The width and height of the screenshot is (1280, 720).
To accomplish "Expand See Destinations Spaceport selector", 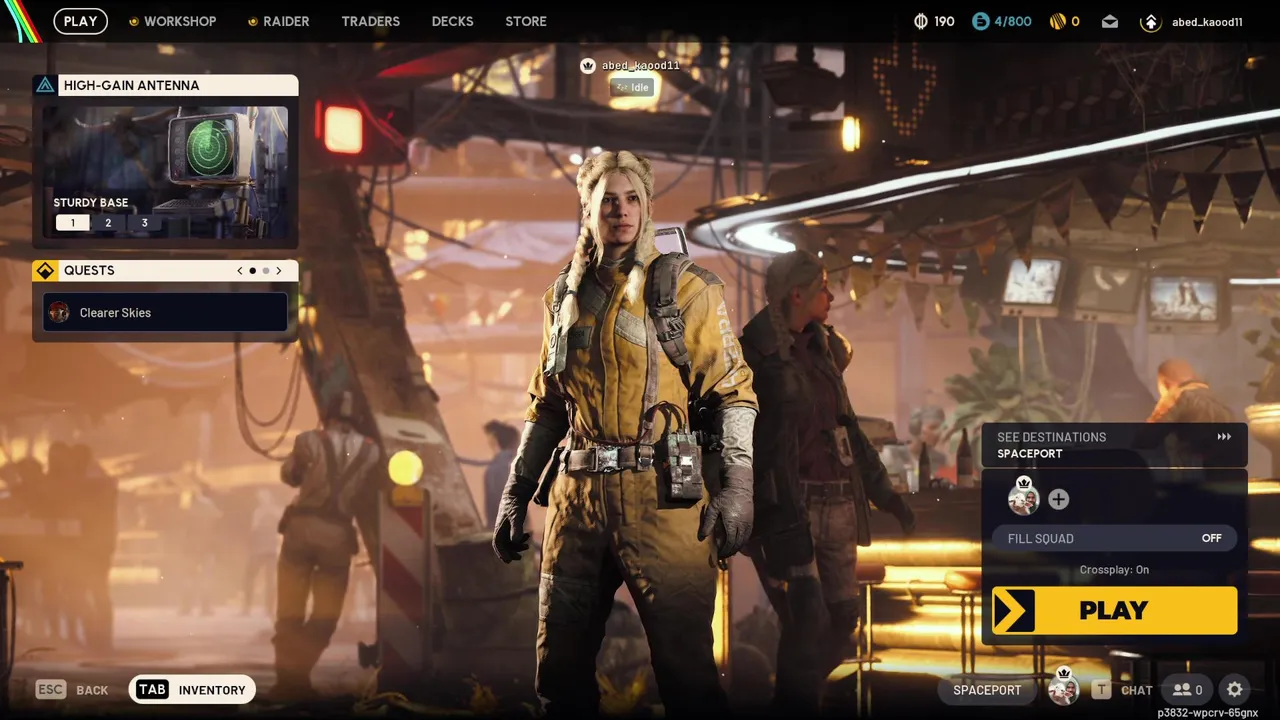I will click(x=1114, y=445).
